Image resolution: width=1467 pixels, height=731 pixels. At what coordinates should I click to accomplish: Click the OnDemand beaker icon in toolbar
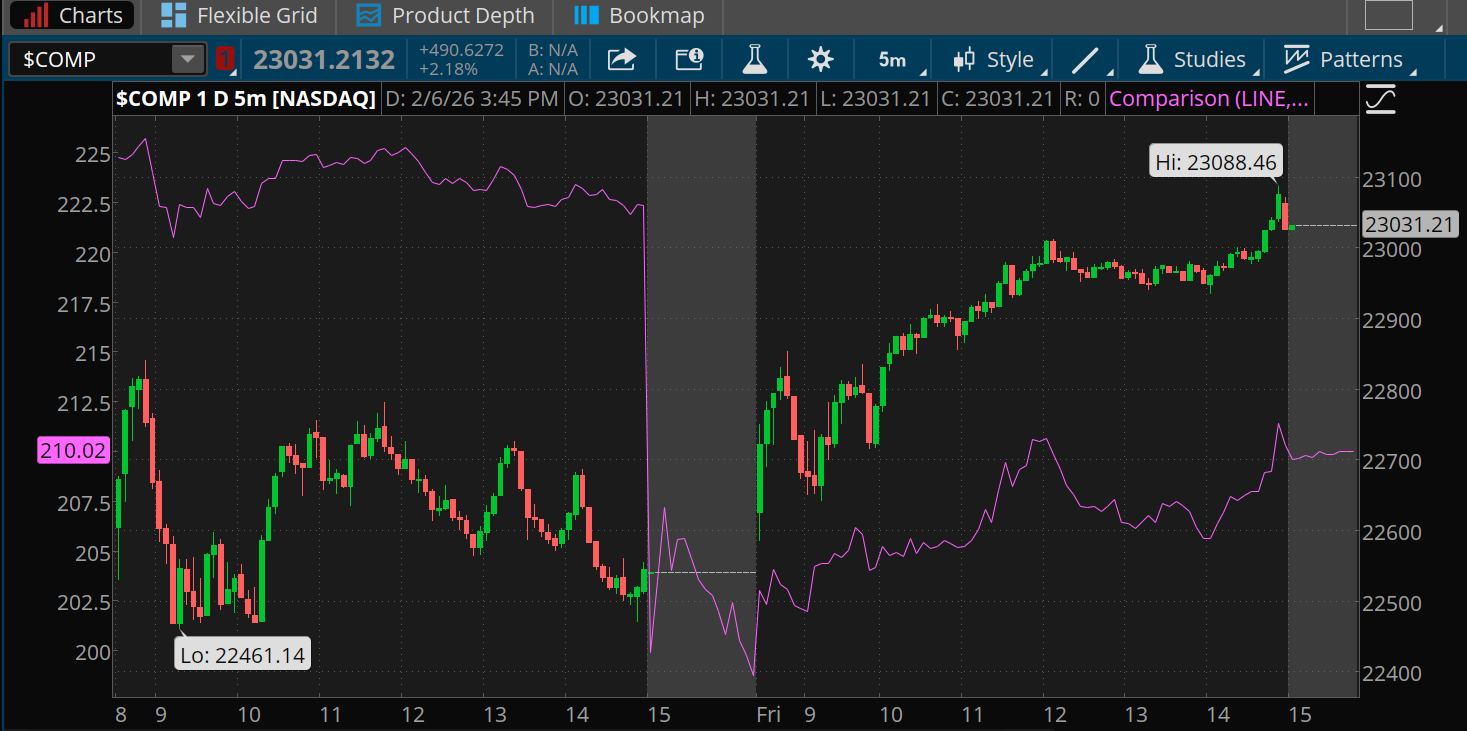click(754, 59)
